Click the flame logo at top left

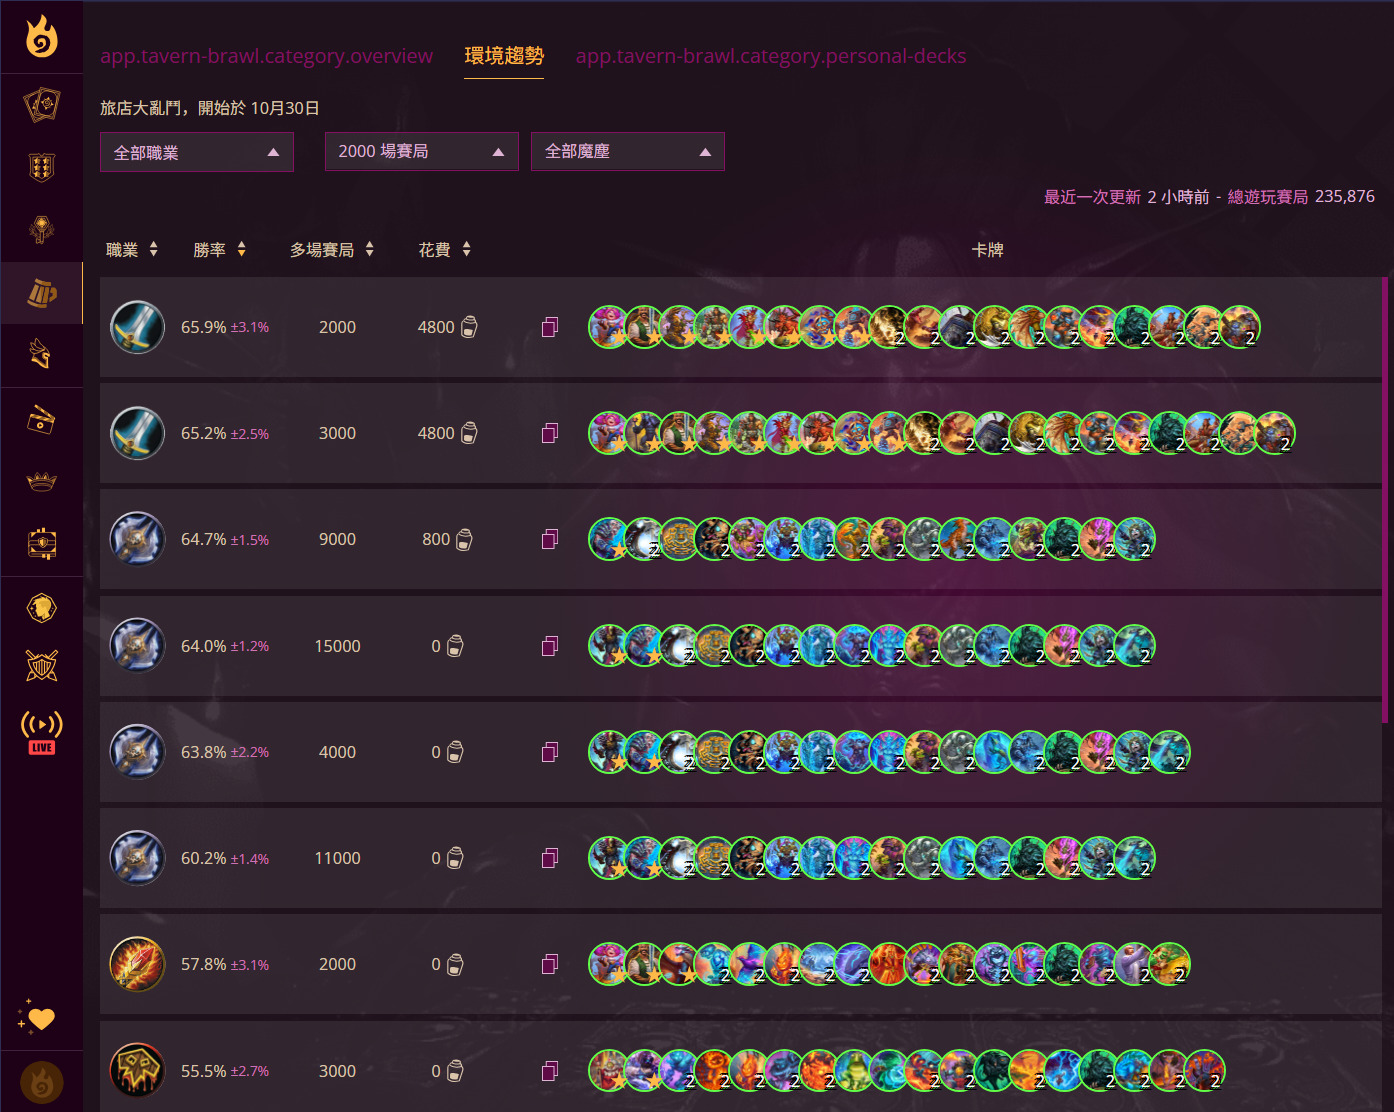pos(41,37)
